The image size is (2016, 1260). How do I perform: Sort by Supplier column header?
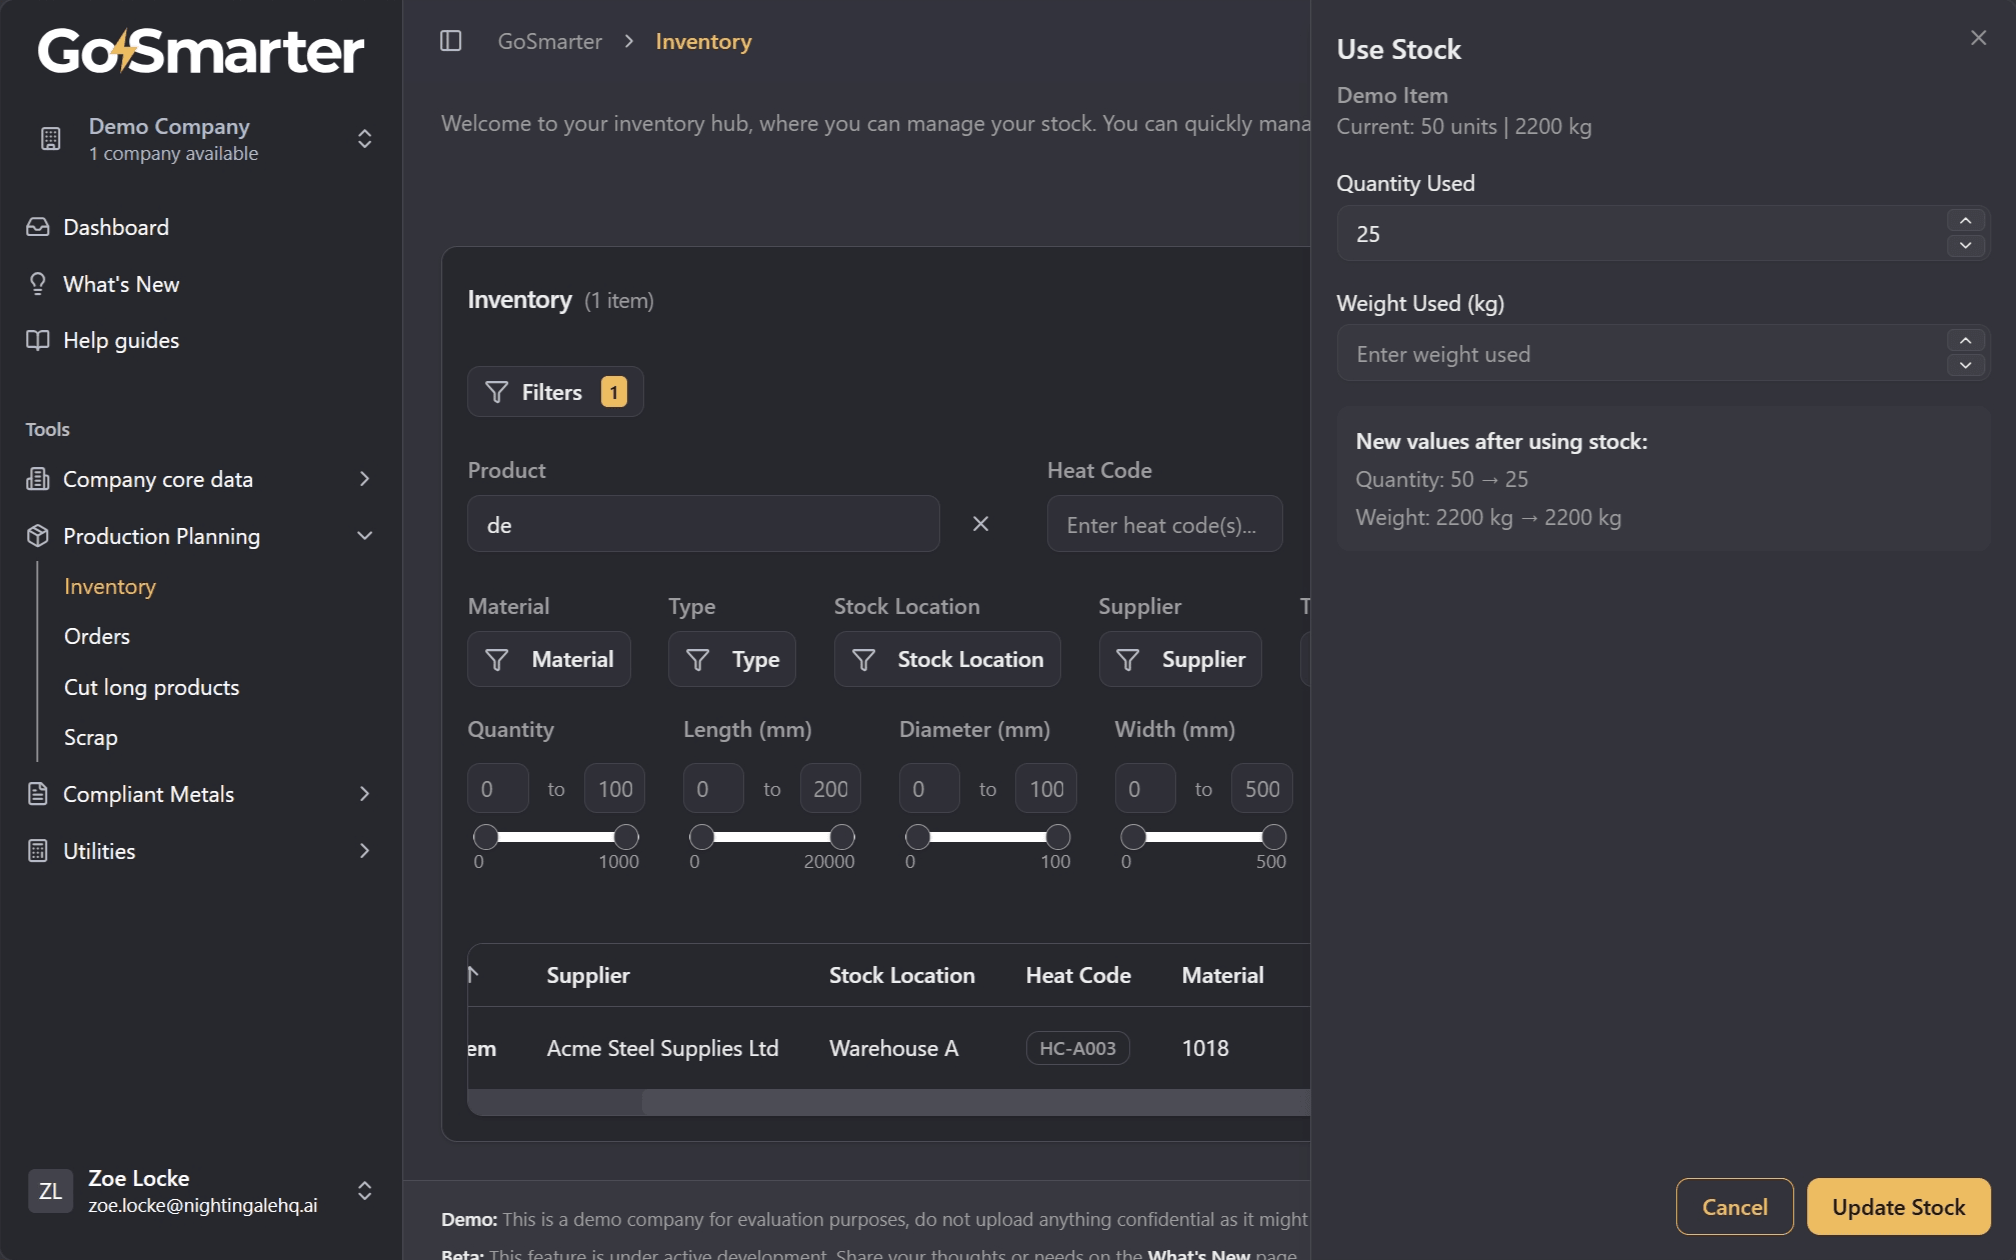coord(588,975)
